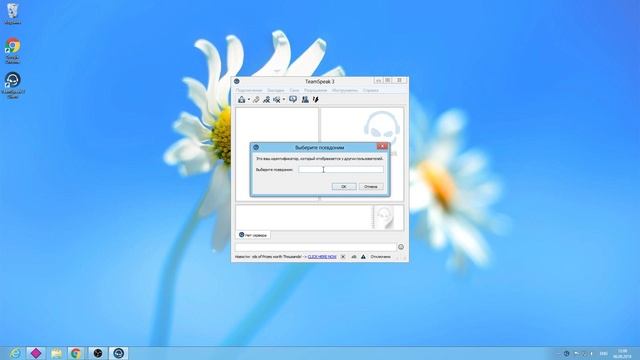This screenshot has height=360, width=640.
Task: Click the Subscribe to all channels icon
Action: [267, 99]
